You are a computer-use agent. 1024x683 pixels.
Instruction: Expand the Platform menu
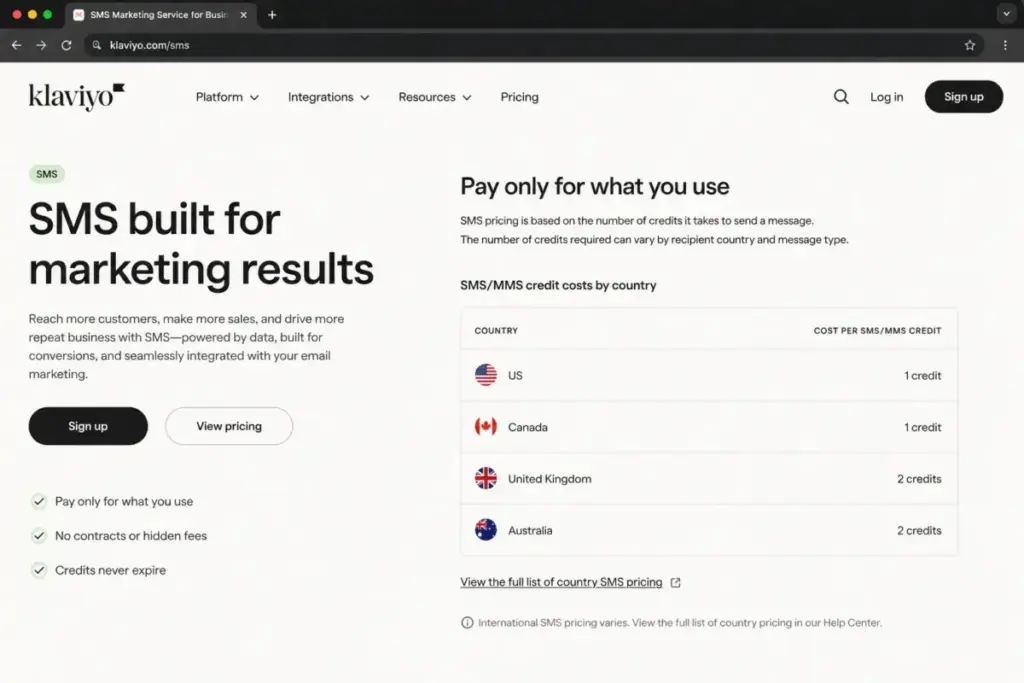(227, 97)
